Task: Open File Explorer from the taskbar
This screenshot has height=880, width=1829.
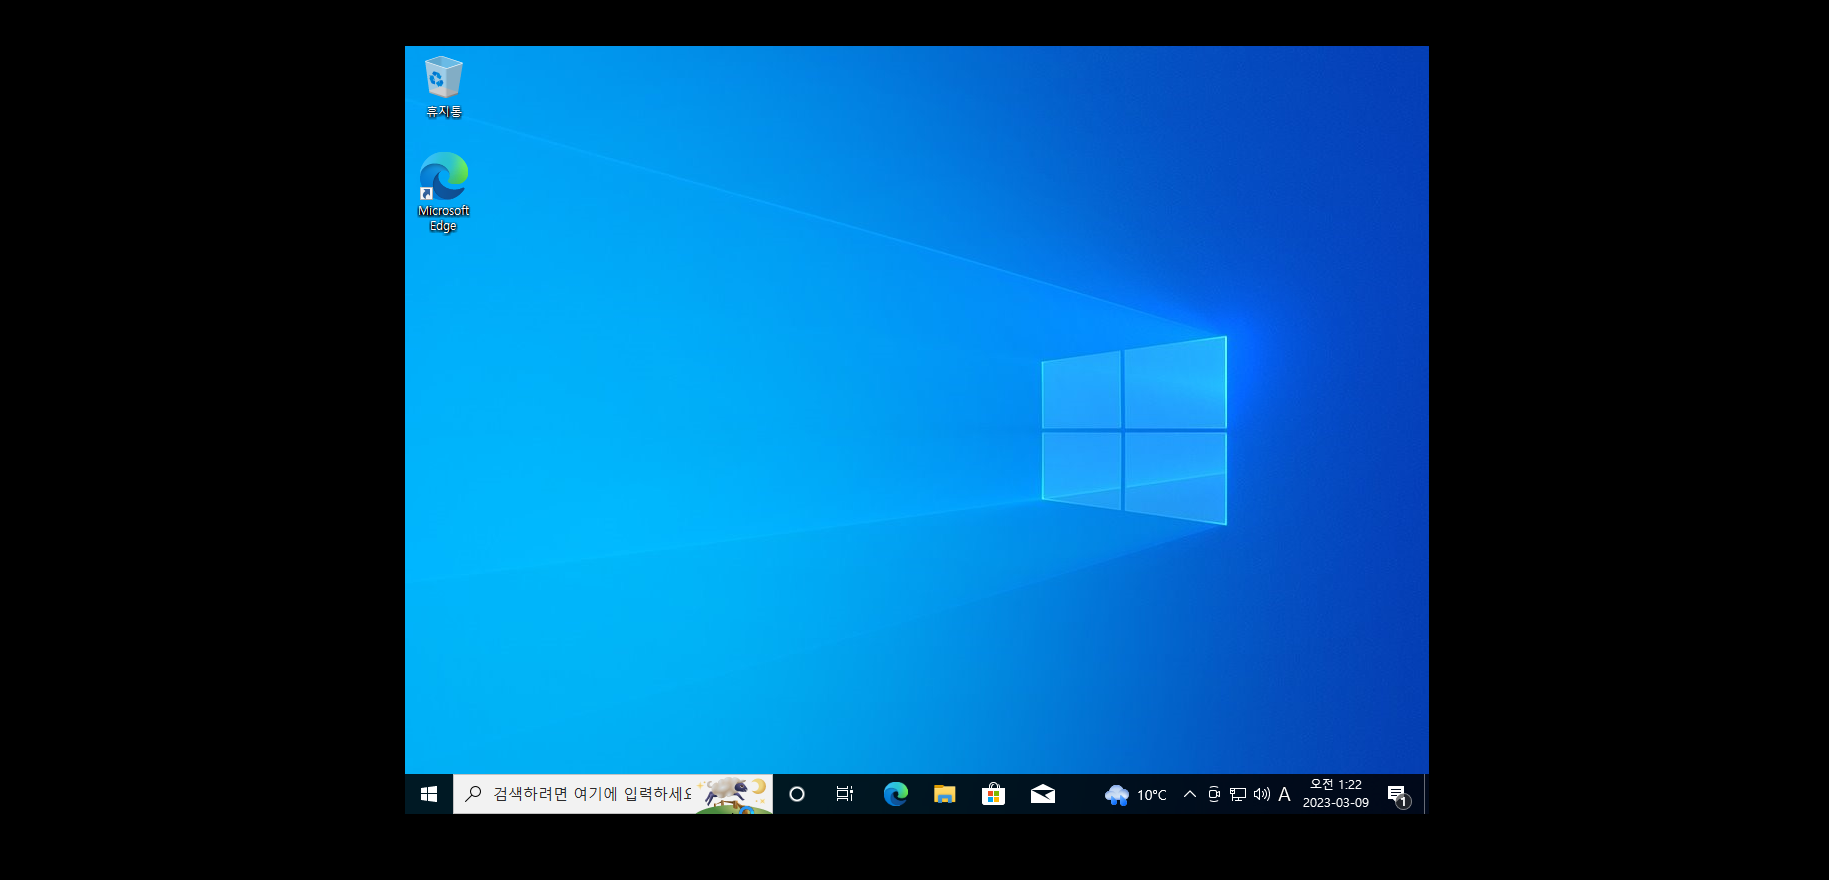Action: [944, 794]
